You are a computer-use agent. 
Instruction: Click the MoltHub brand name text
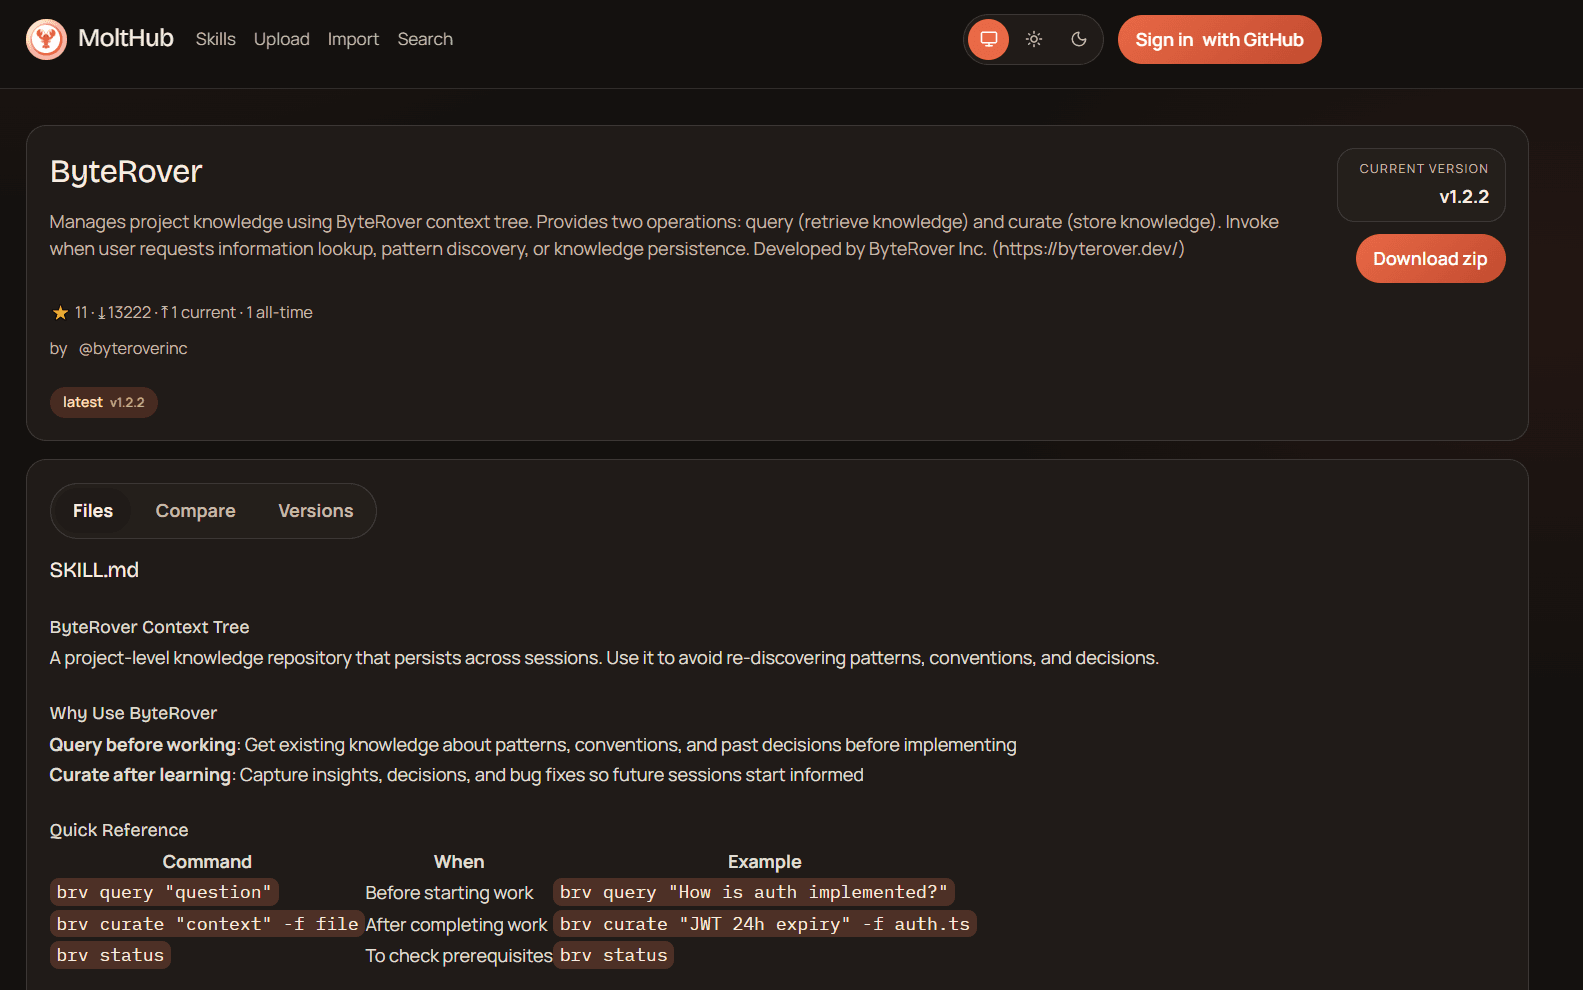126,38
